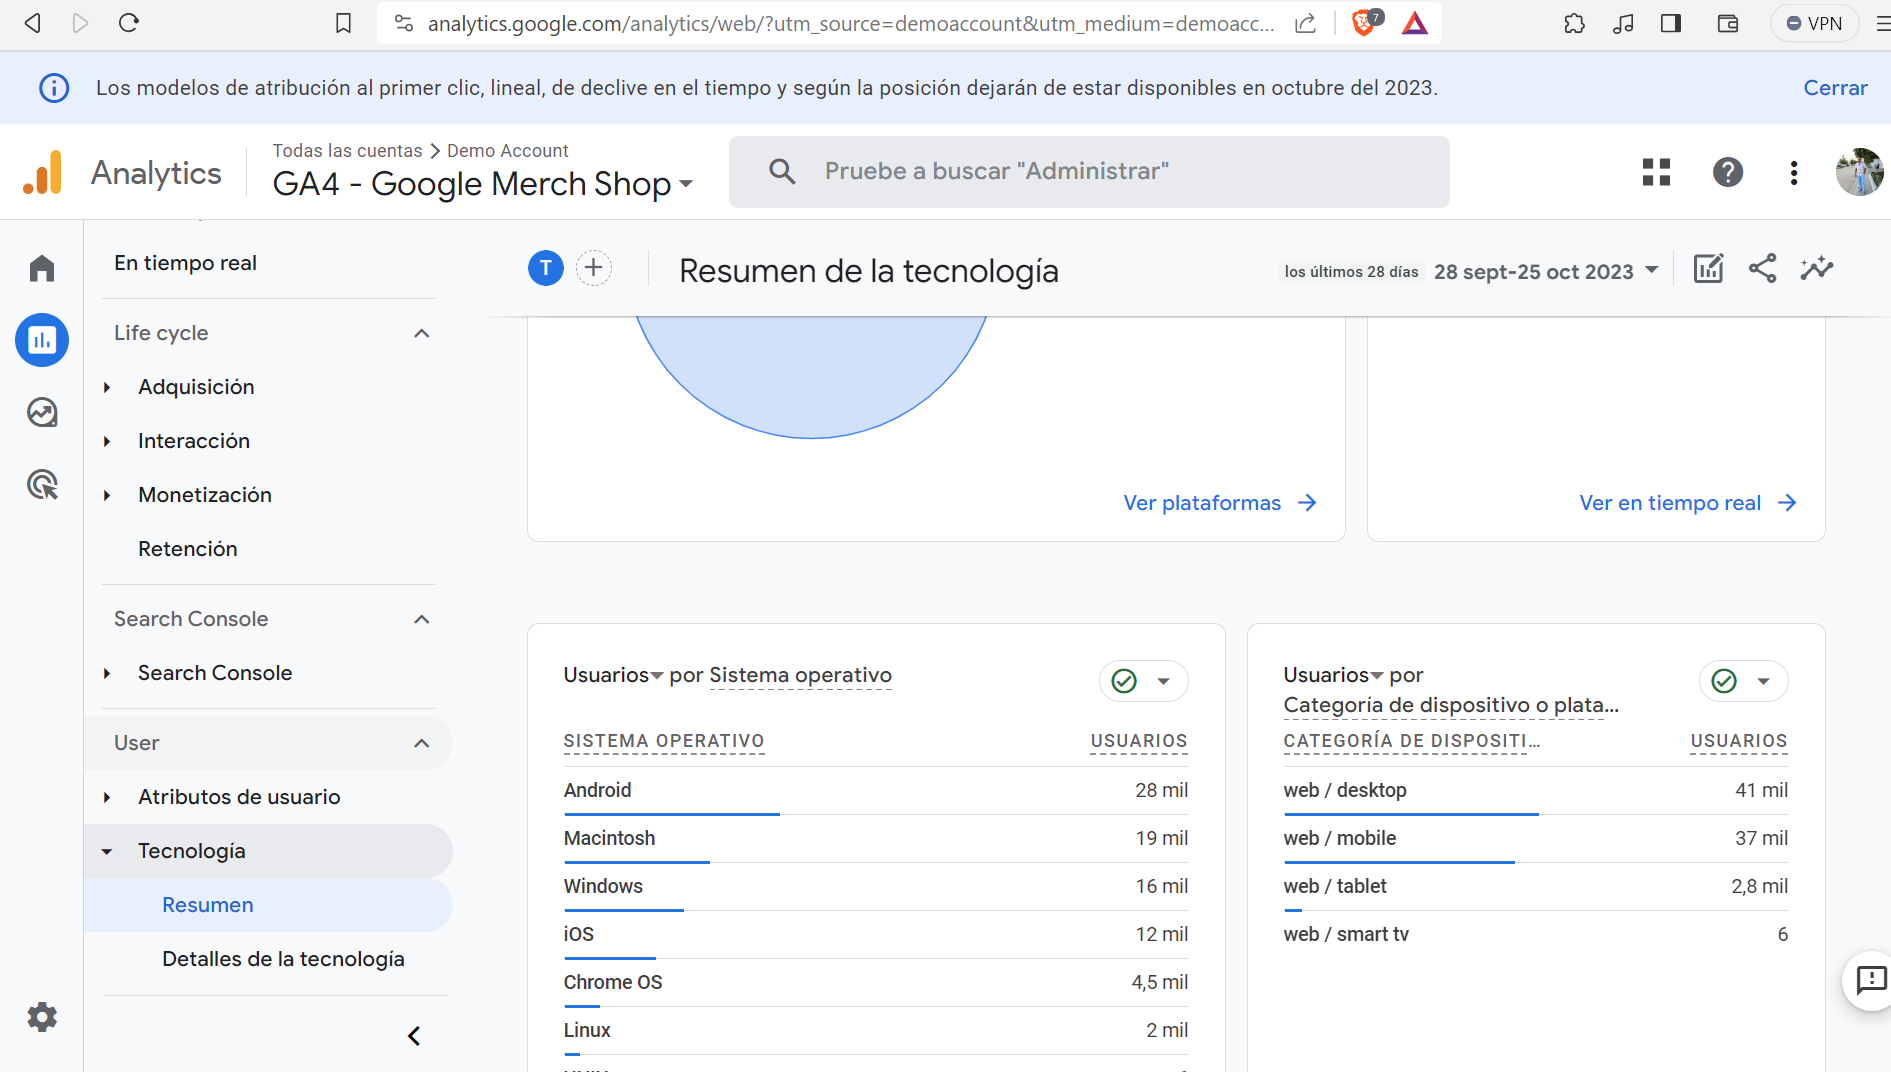Image resolution: width=1891 pixels, height=1072 pixels.
Task: Open Brave Wallet icon
Action: click(x=1728, y=23)
